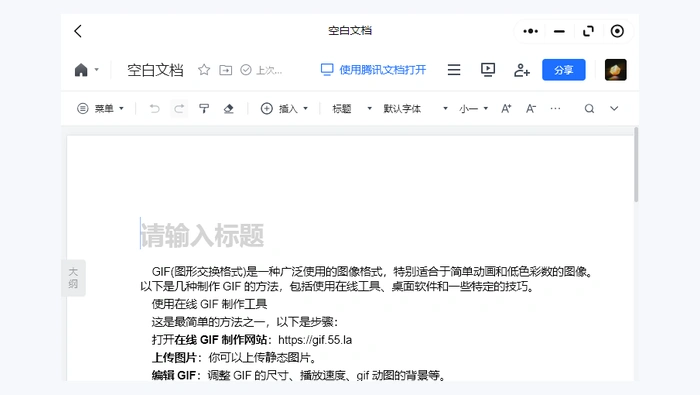Go back with the left arrow icon
This screenshot has width=700, height=395.
coord(78,31)
